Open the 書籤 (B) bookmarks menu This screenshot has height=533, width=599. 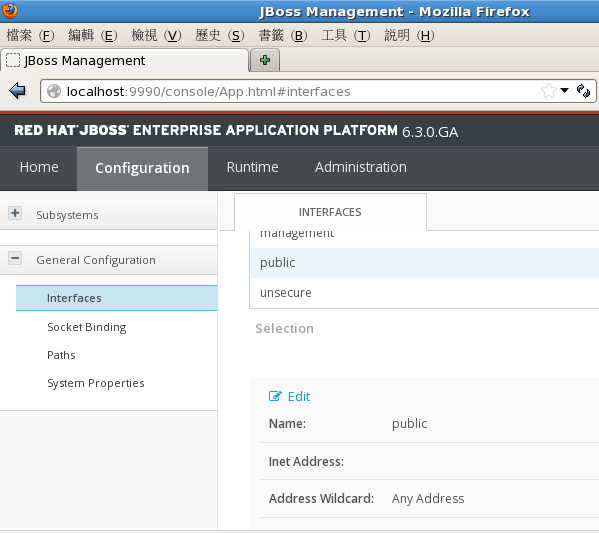(x=283, y=36)
